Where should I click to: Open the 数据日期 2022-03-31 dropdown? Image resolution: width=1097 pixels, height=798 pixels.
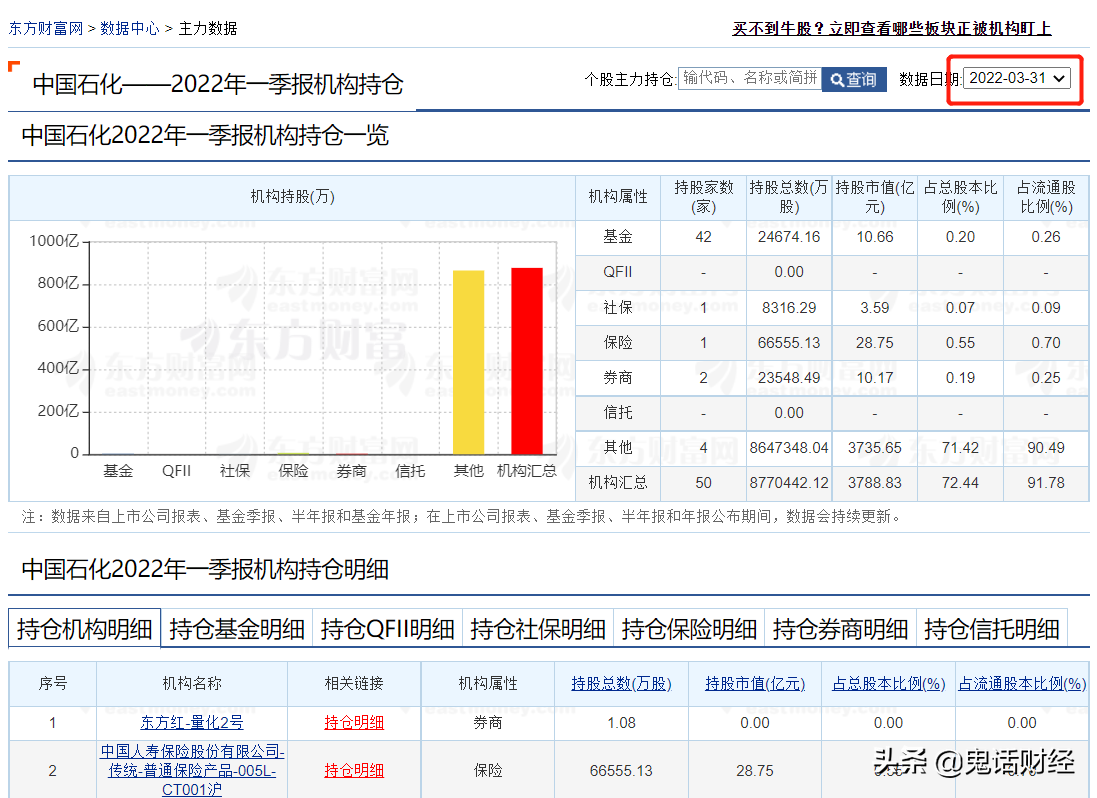(x=1017, y=78)
